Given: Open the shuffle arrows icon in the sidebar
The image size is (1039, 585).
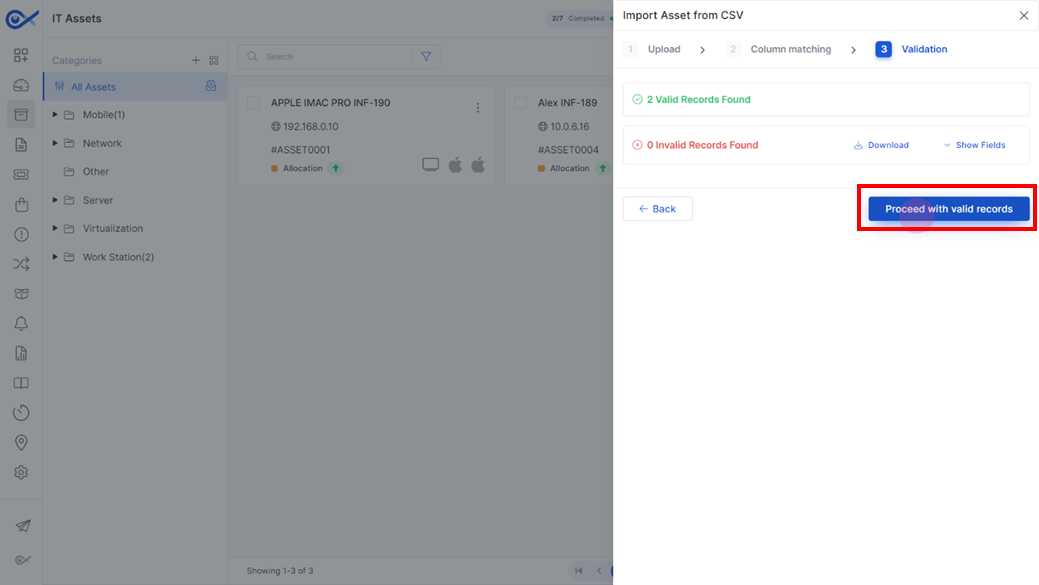Looking at the screenshot, I should tap(21, 264).
